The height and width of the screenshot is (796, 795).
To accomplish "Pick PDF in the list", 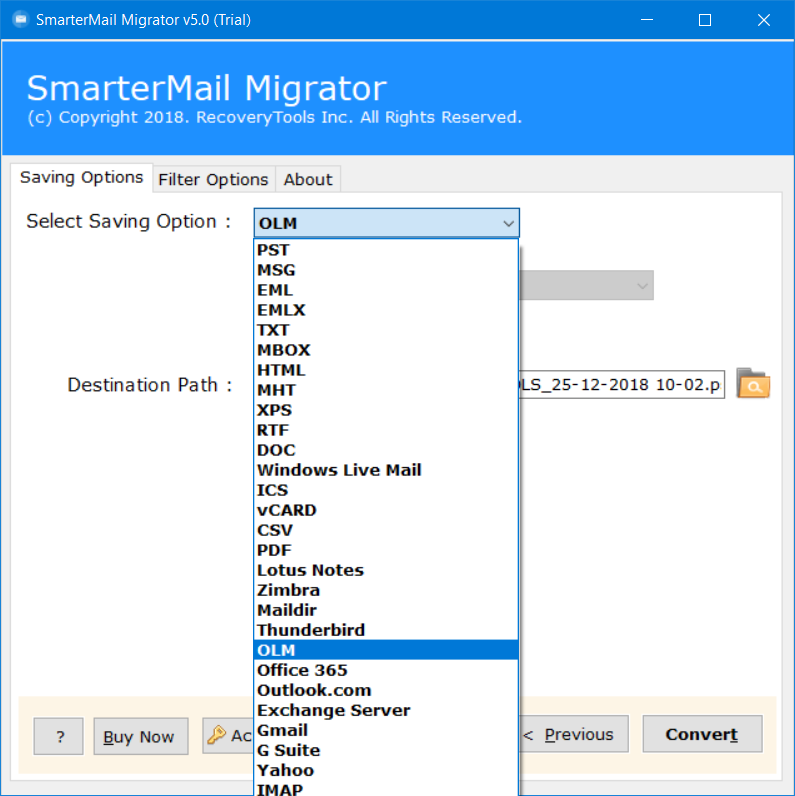I will pyautogui.click(x=386, y=550).
